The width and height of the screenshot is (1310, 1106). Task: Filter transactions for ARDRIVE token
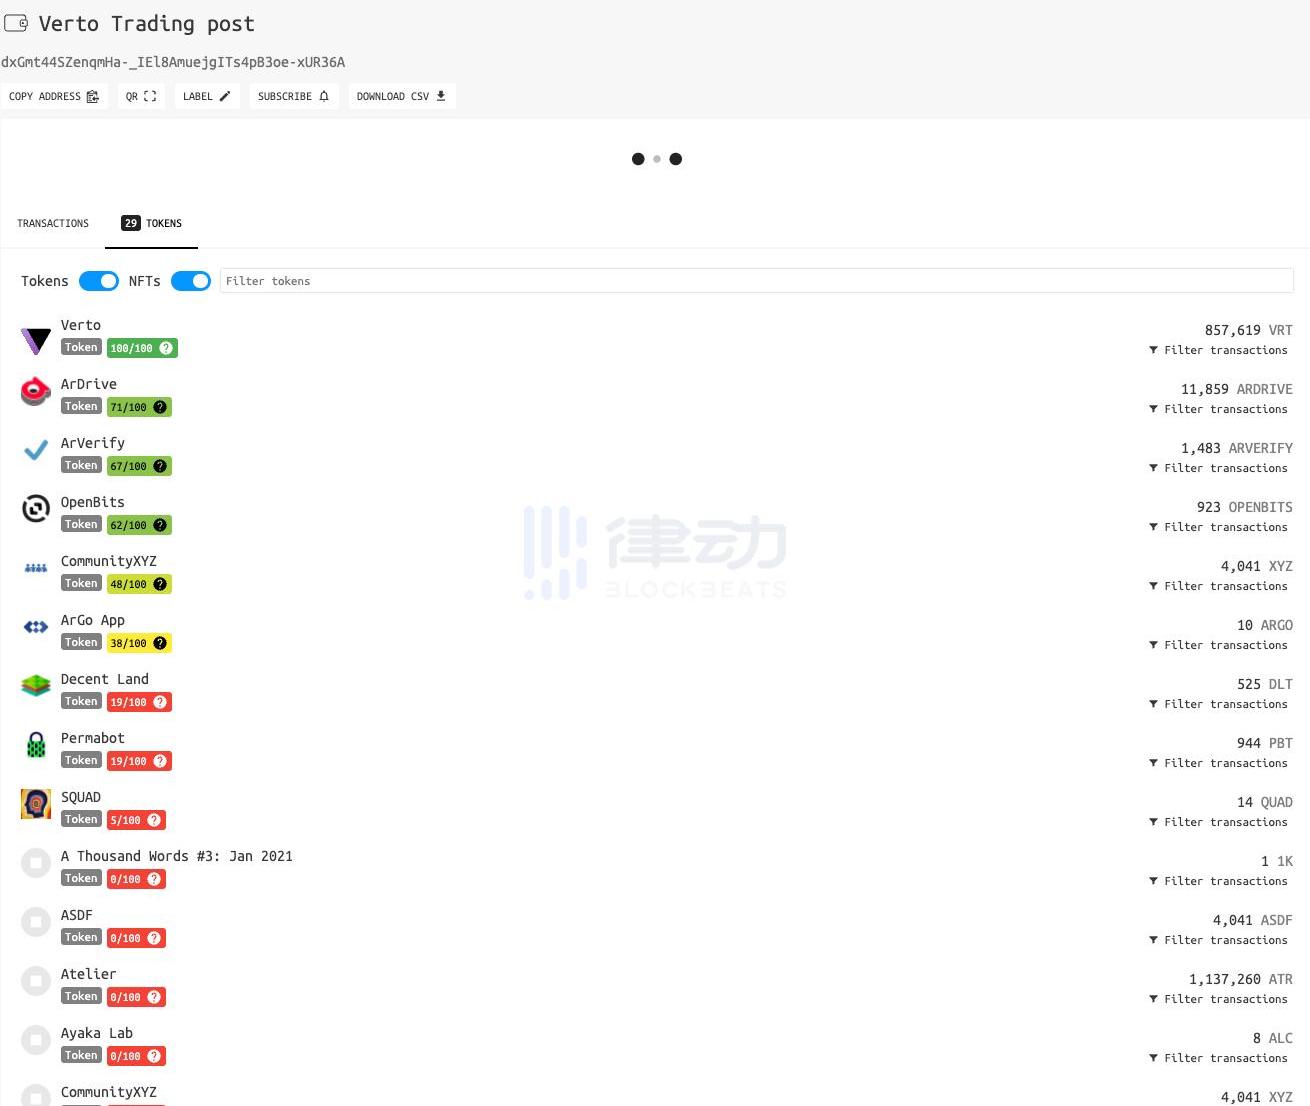tap(1218, 409)
